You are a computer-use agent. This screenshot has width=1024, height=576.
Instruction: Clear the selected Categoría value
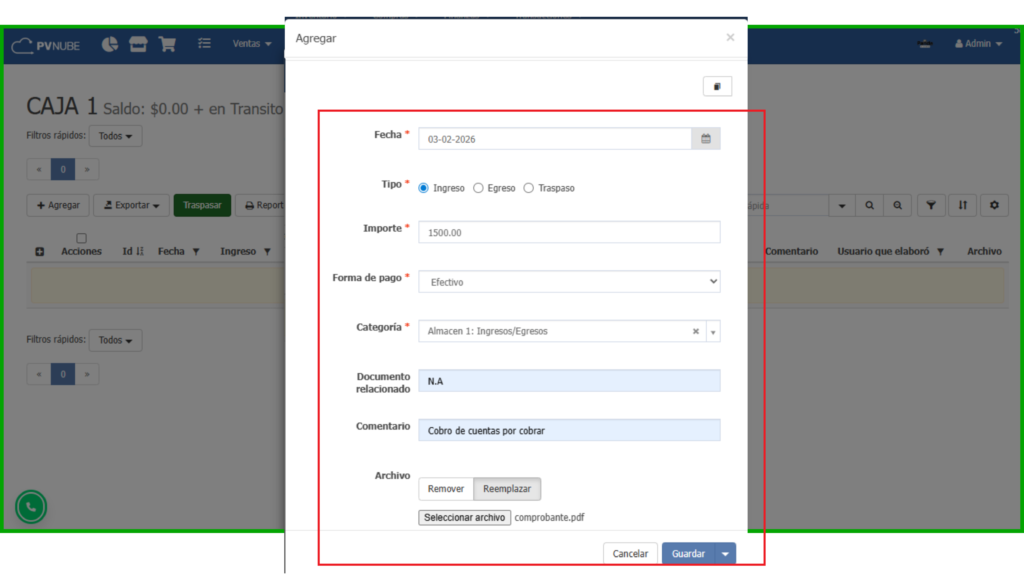pos(696,331)
